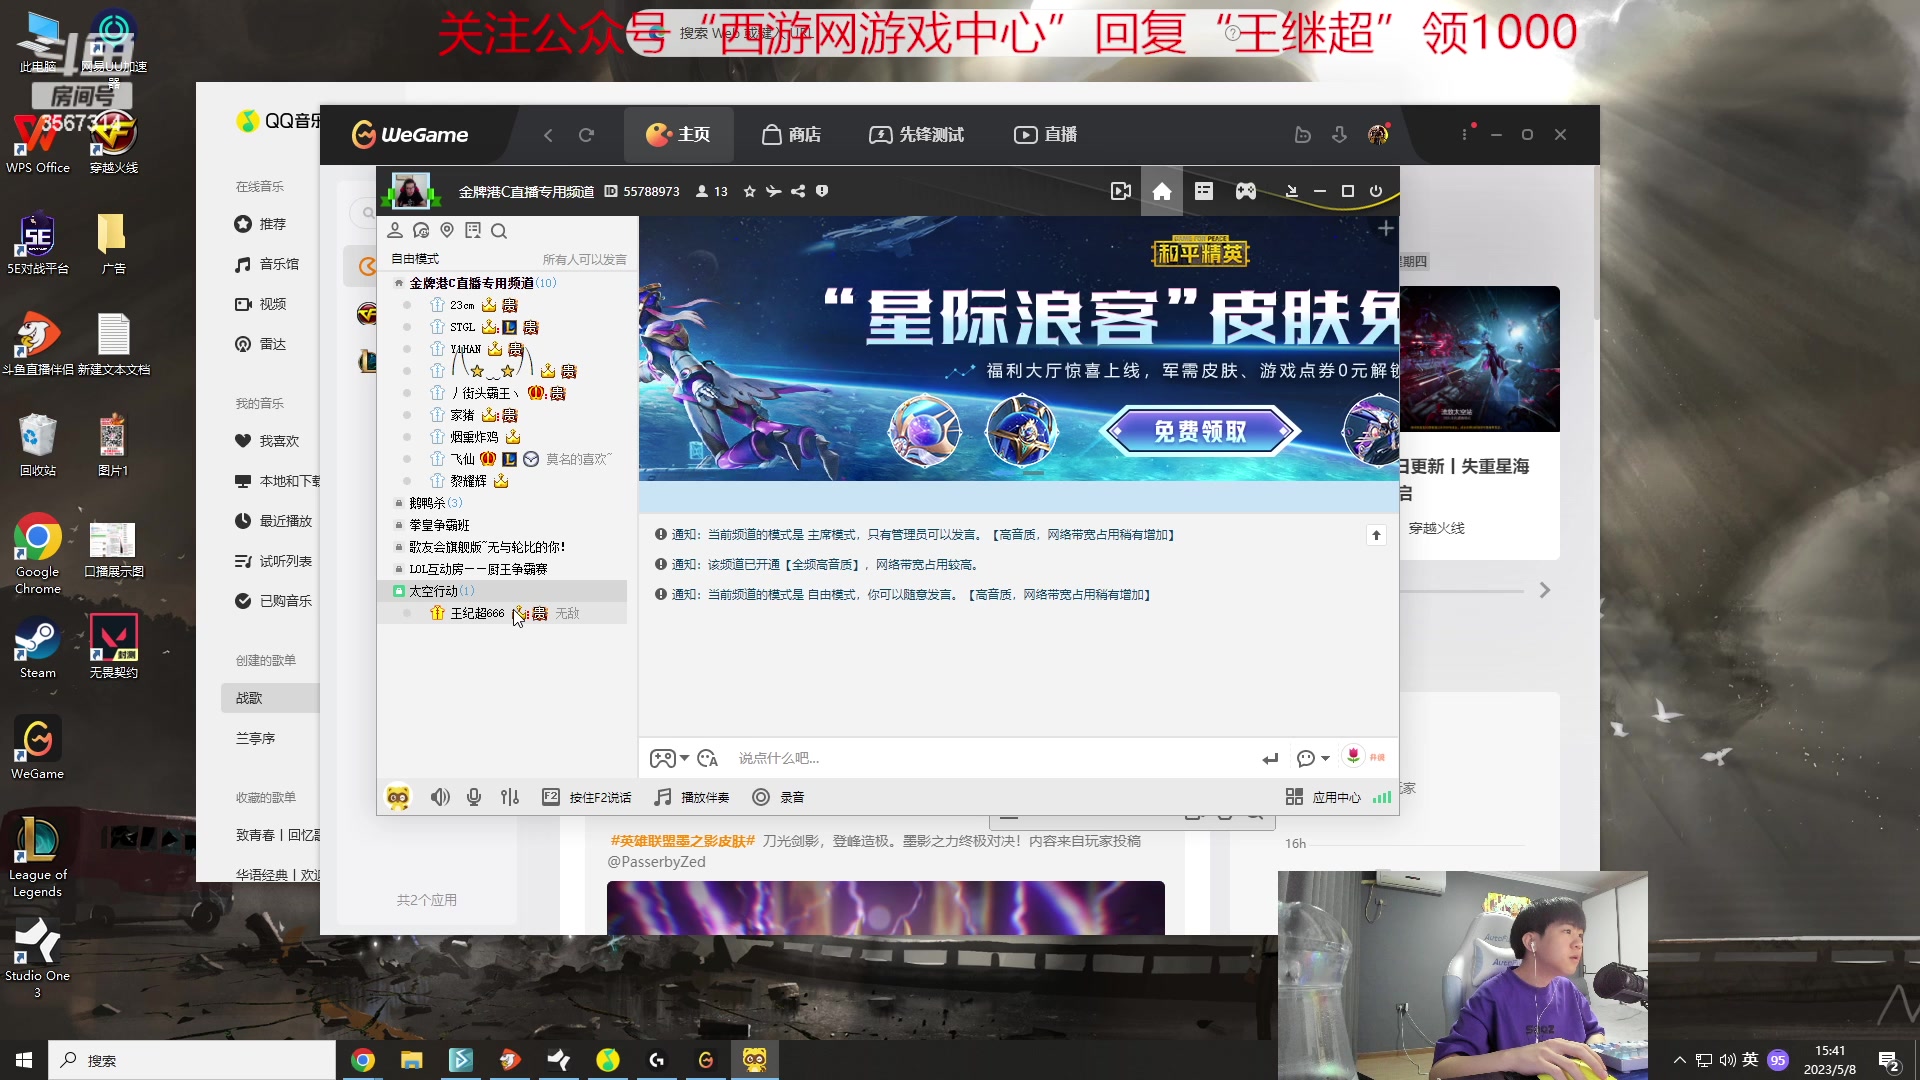Open the 歌友会旗舰版 sub-channel
The width and height of the screenshot is (1920, 1080).
[x=487, y=547]
